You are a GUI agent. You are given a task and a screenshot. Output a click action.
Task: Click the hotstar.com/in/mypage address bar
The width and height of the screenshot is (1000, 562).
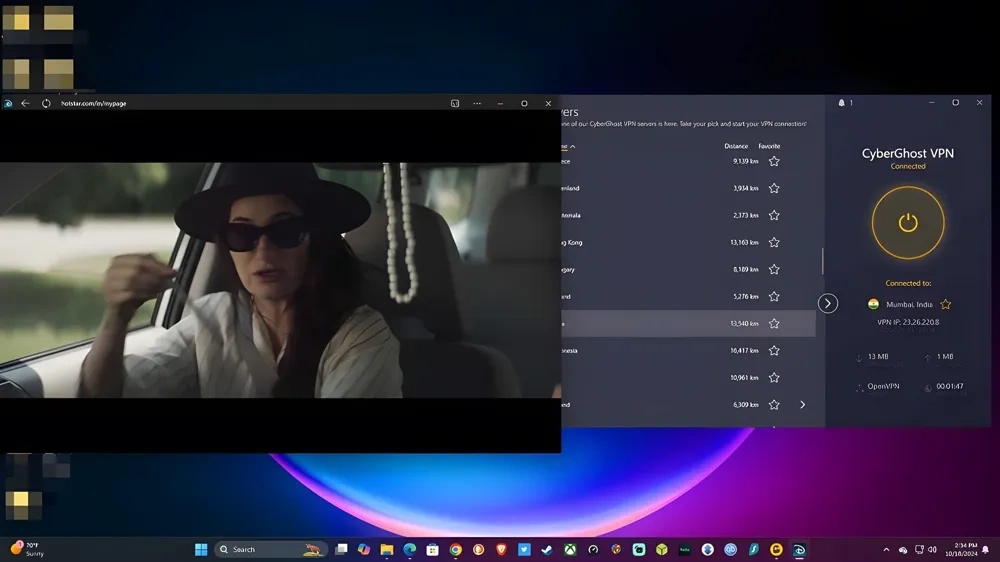coord(93,103)
